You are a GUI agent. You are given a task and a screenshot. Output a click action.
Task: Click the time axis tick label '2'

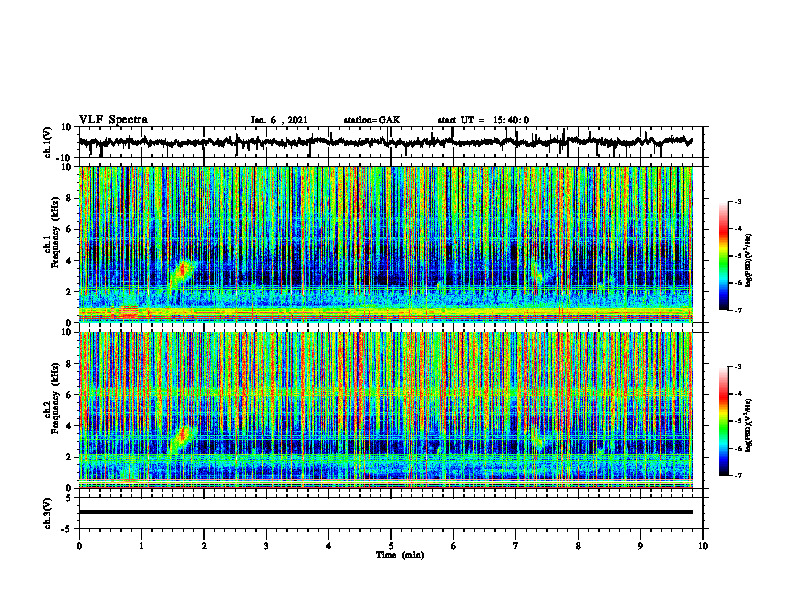point(204,546)
